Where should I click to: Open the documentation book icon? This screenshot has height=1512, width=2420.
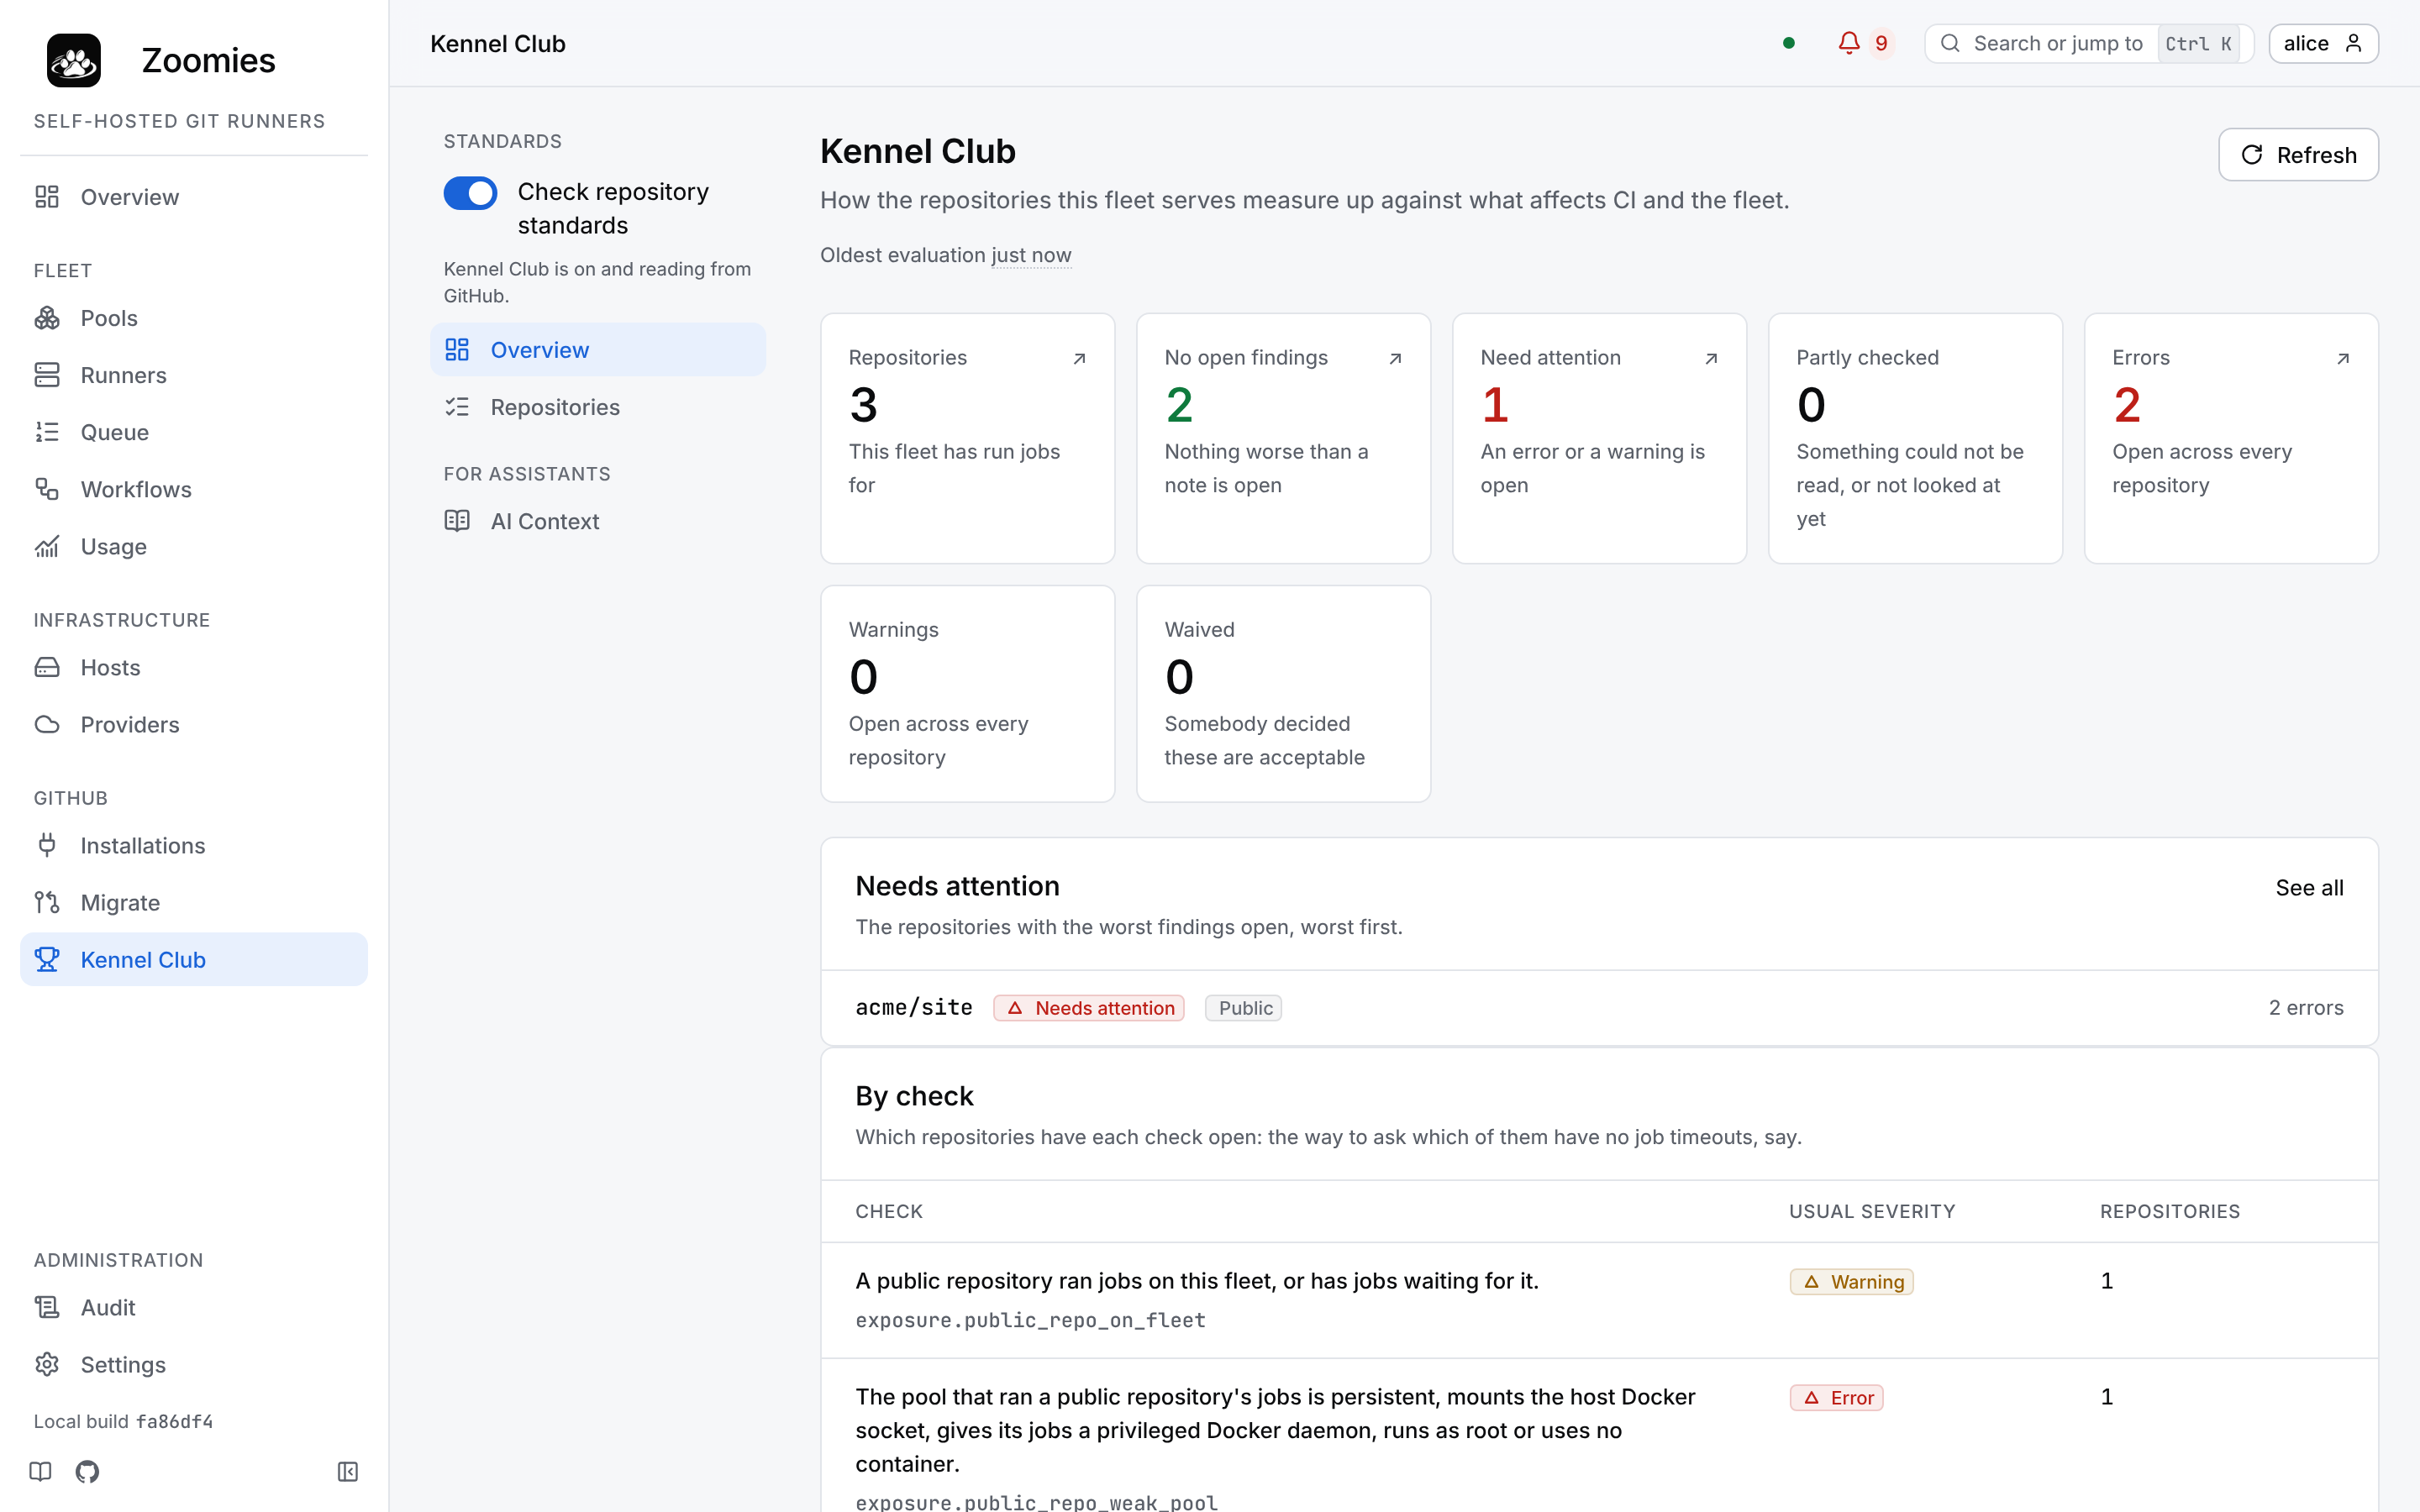point(41,1471)
